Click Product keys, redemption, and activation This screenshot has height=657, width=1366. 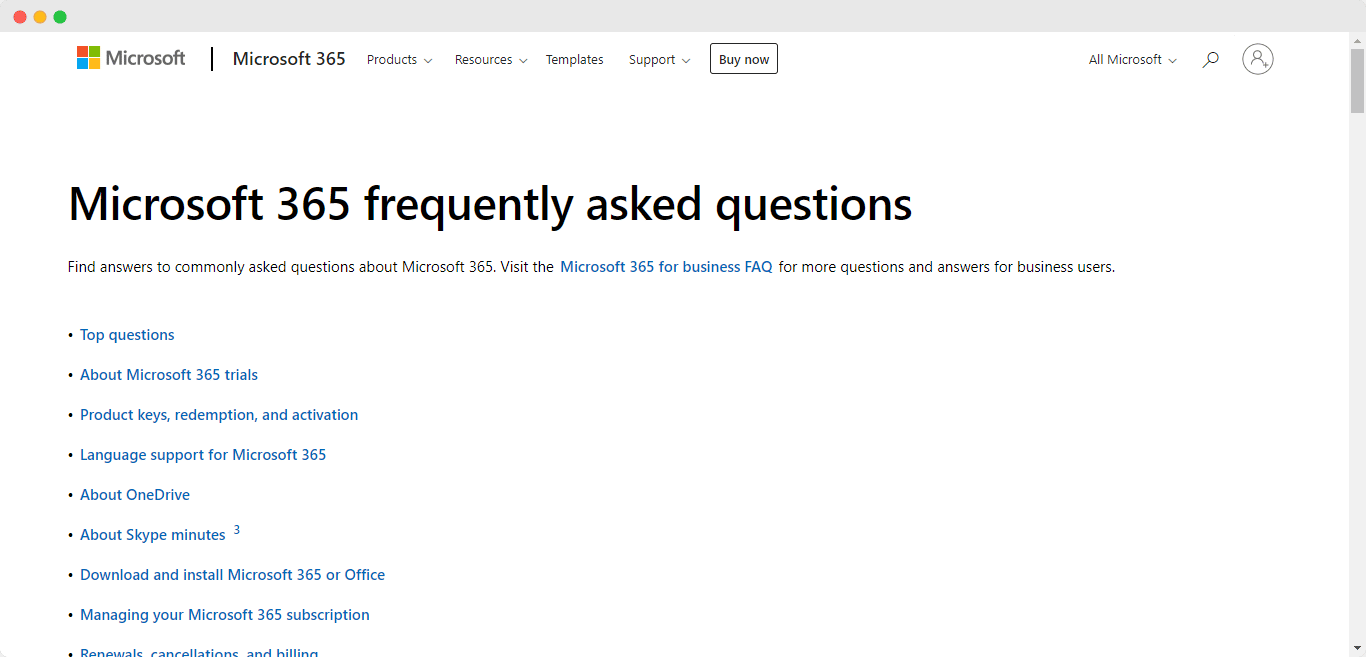(218, 414)
